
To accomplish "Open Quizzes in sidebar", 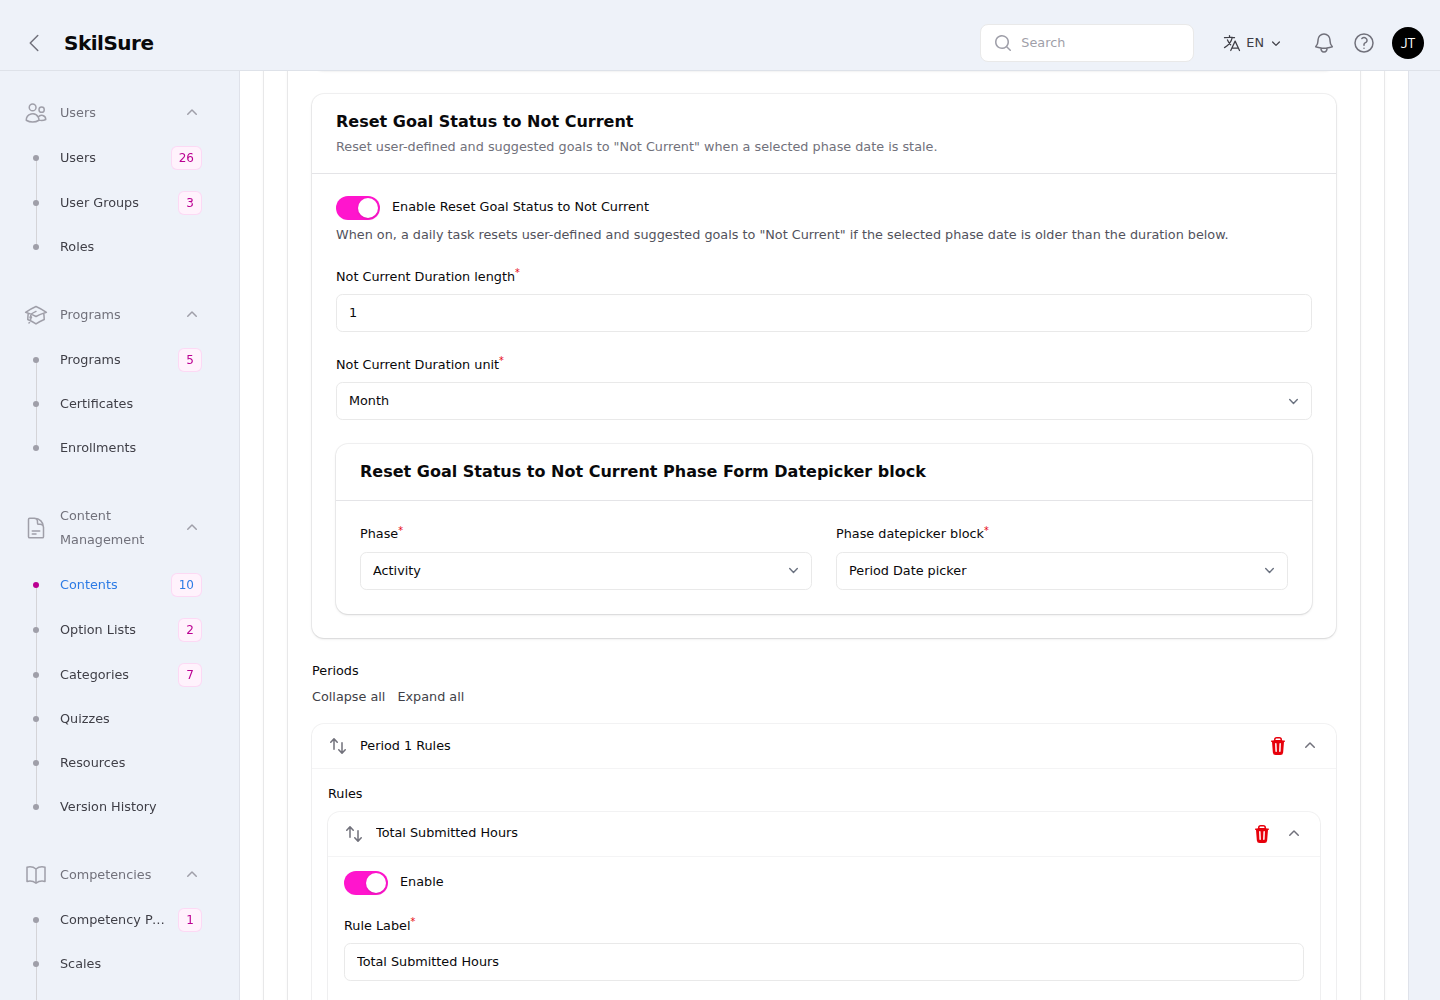I will (85, 719).
